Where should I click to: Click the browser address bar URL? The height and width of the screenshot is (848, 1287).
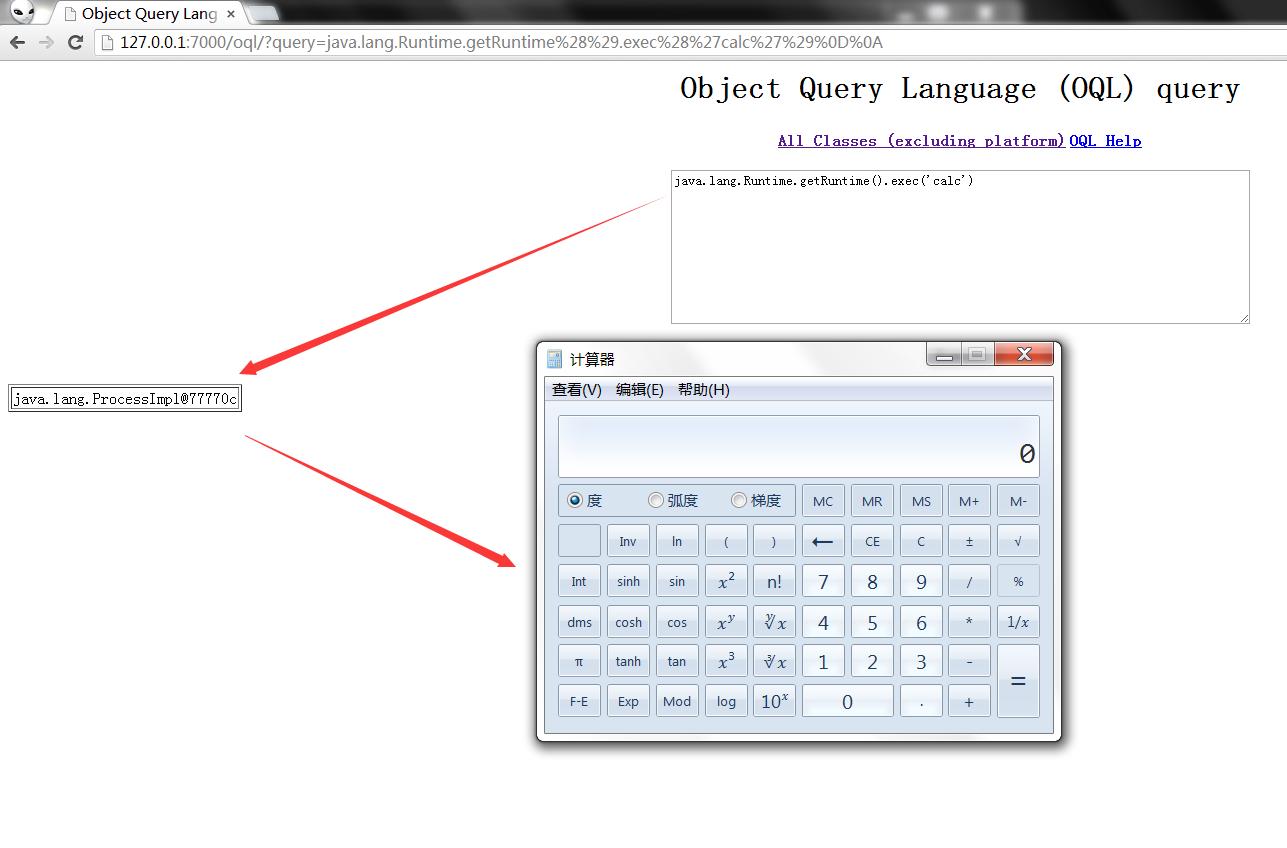tap(500, 42)
